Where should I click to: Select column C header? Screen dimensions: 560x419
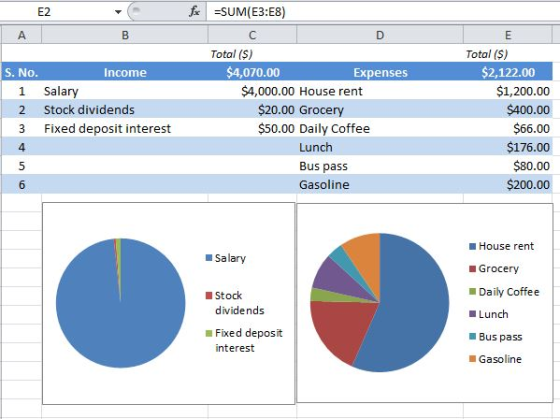pyautogui.click(x=252, y=35)
